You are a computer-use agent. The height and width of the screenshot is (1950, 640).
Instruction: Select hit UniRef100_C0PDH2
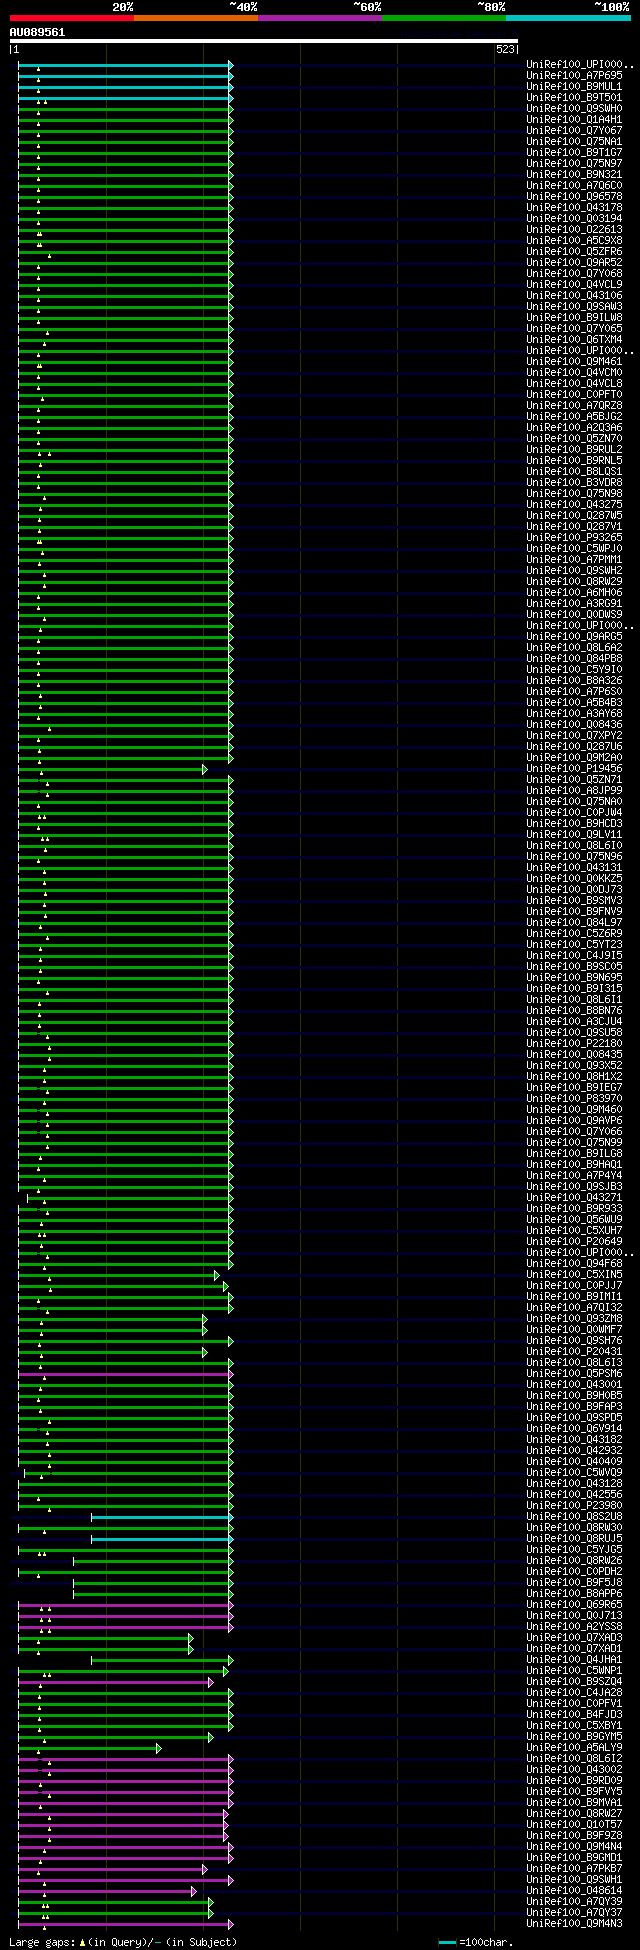click(574, 1571)
